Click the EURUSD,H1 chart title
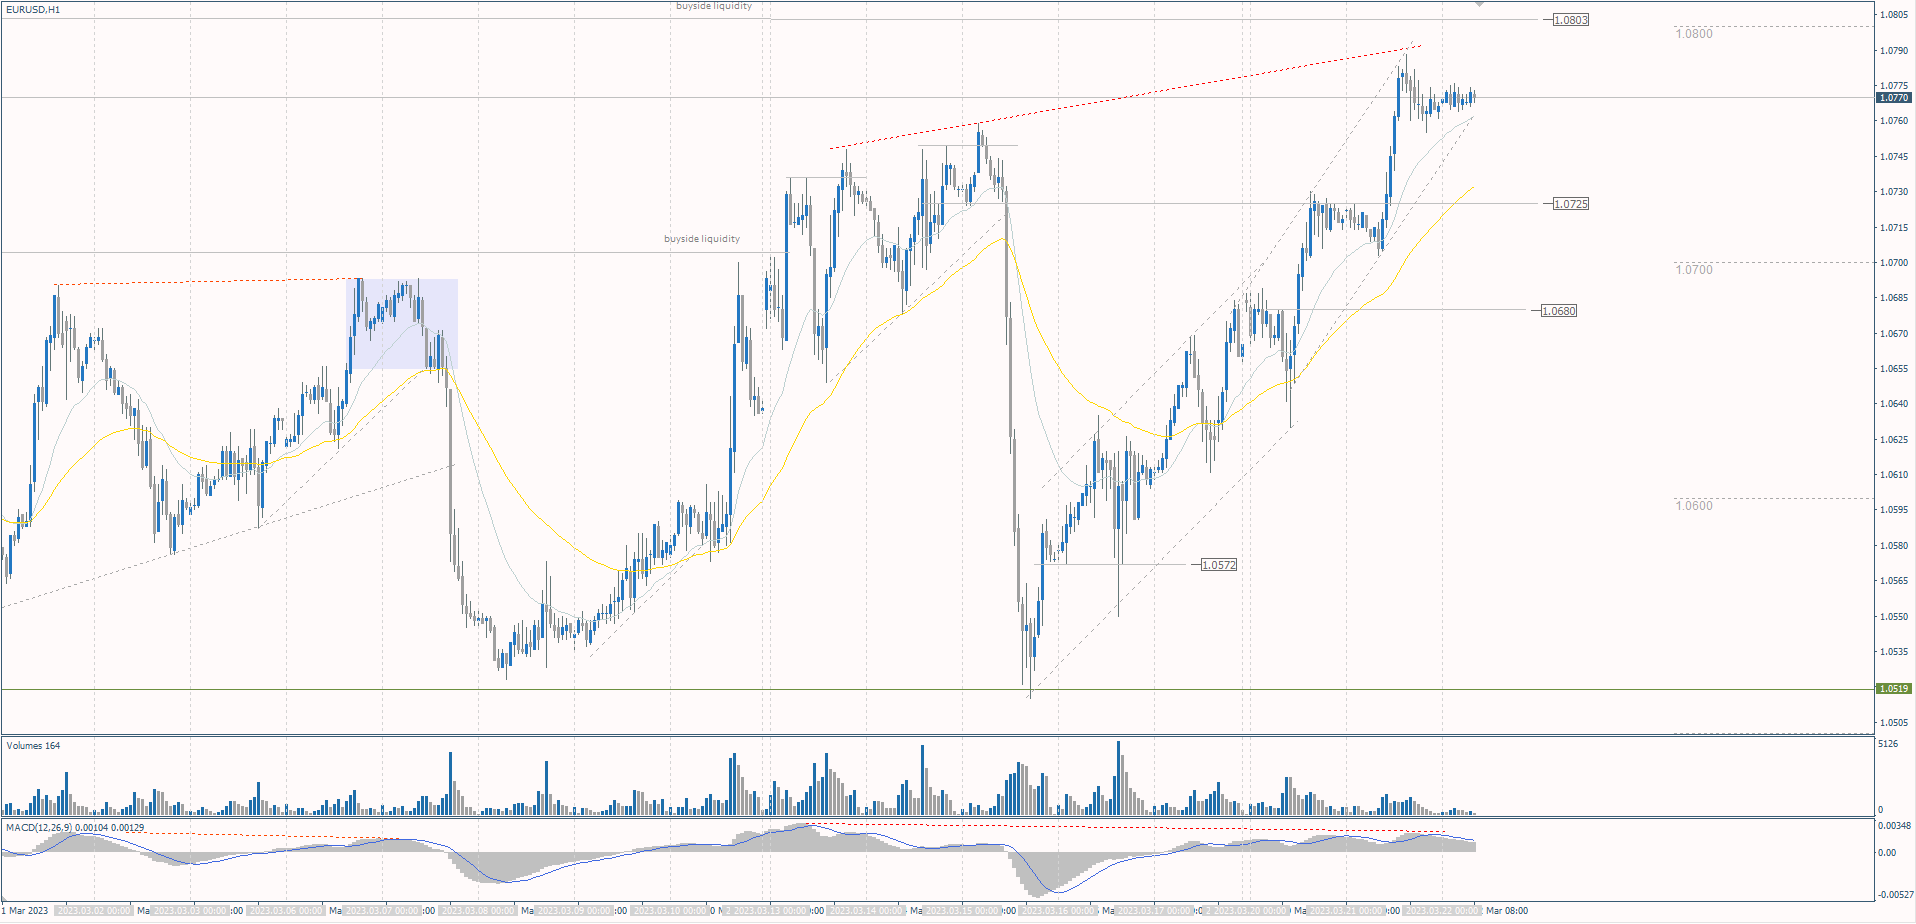The image size is (1916, 924). [x=33, y=10]
